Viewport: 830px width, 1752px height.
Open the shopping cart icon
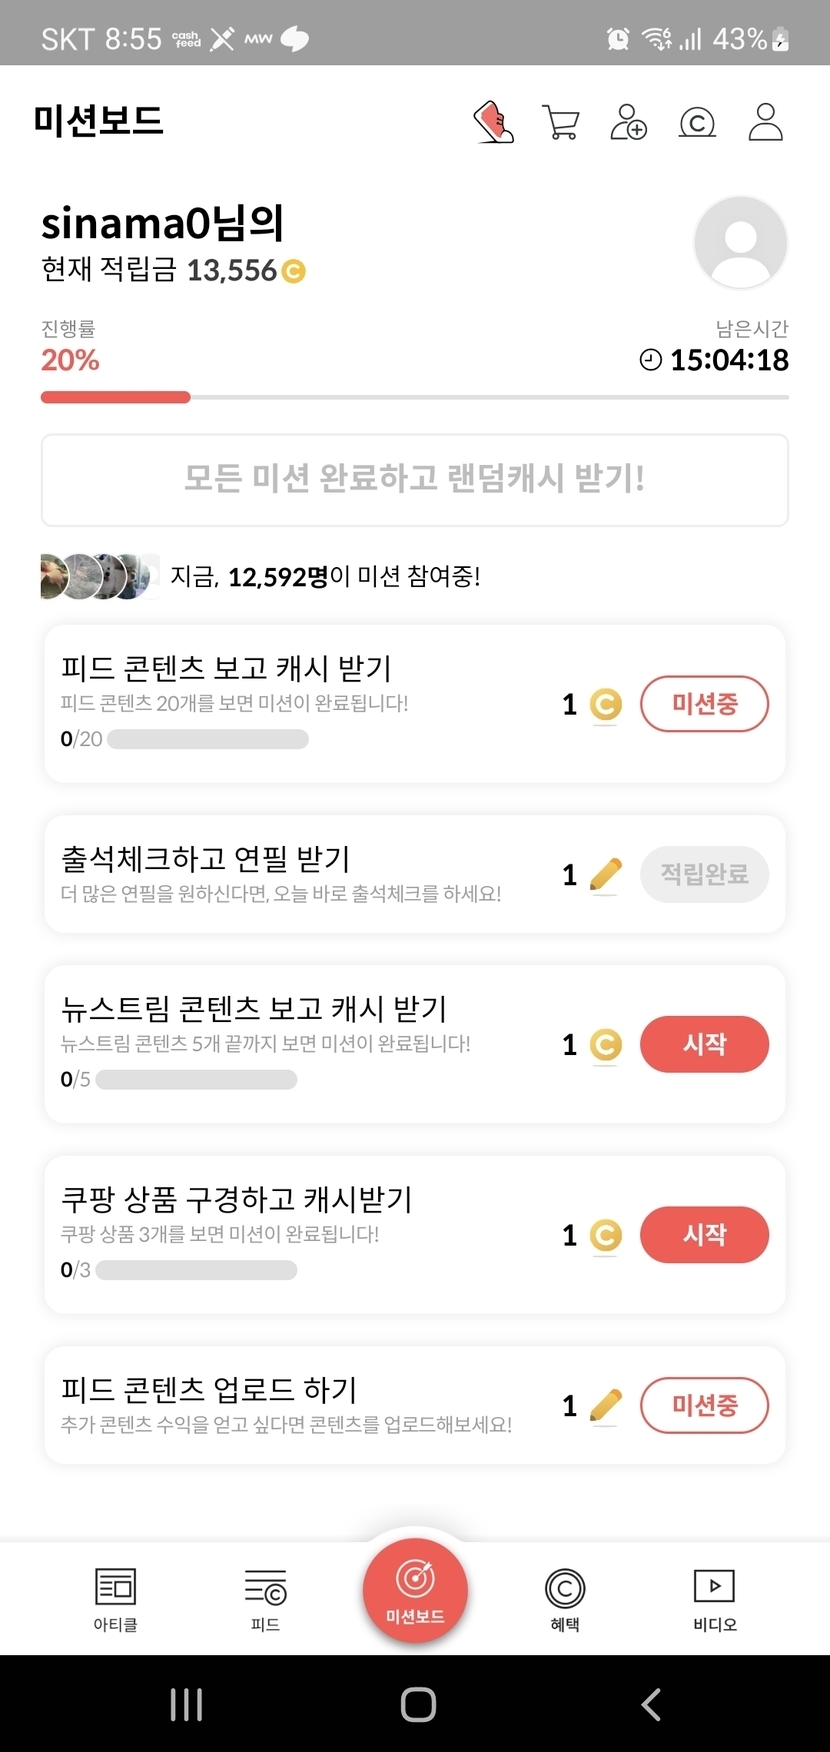click(x=560, y=123)
